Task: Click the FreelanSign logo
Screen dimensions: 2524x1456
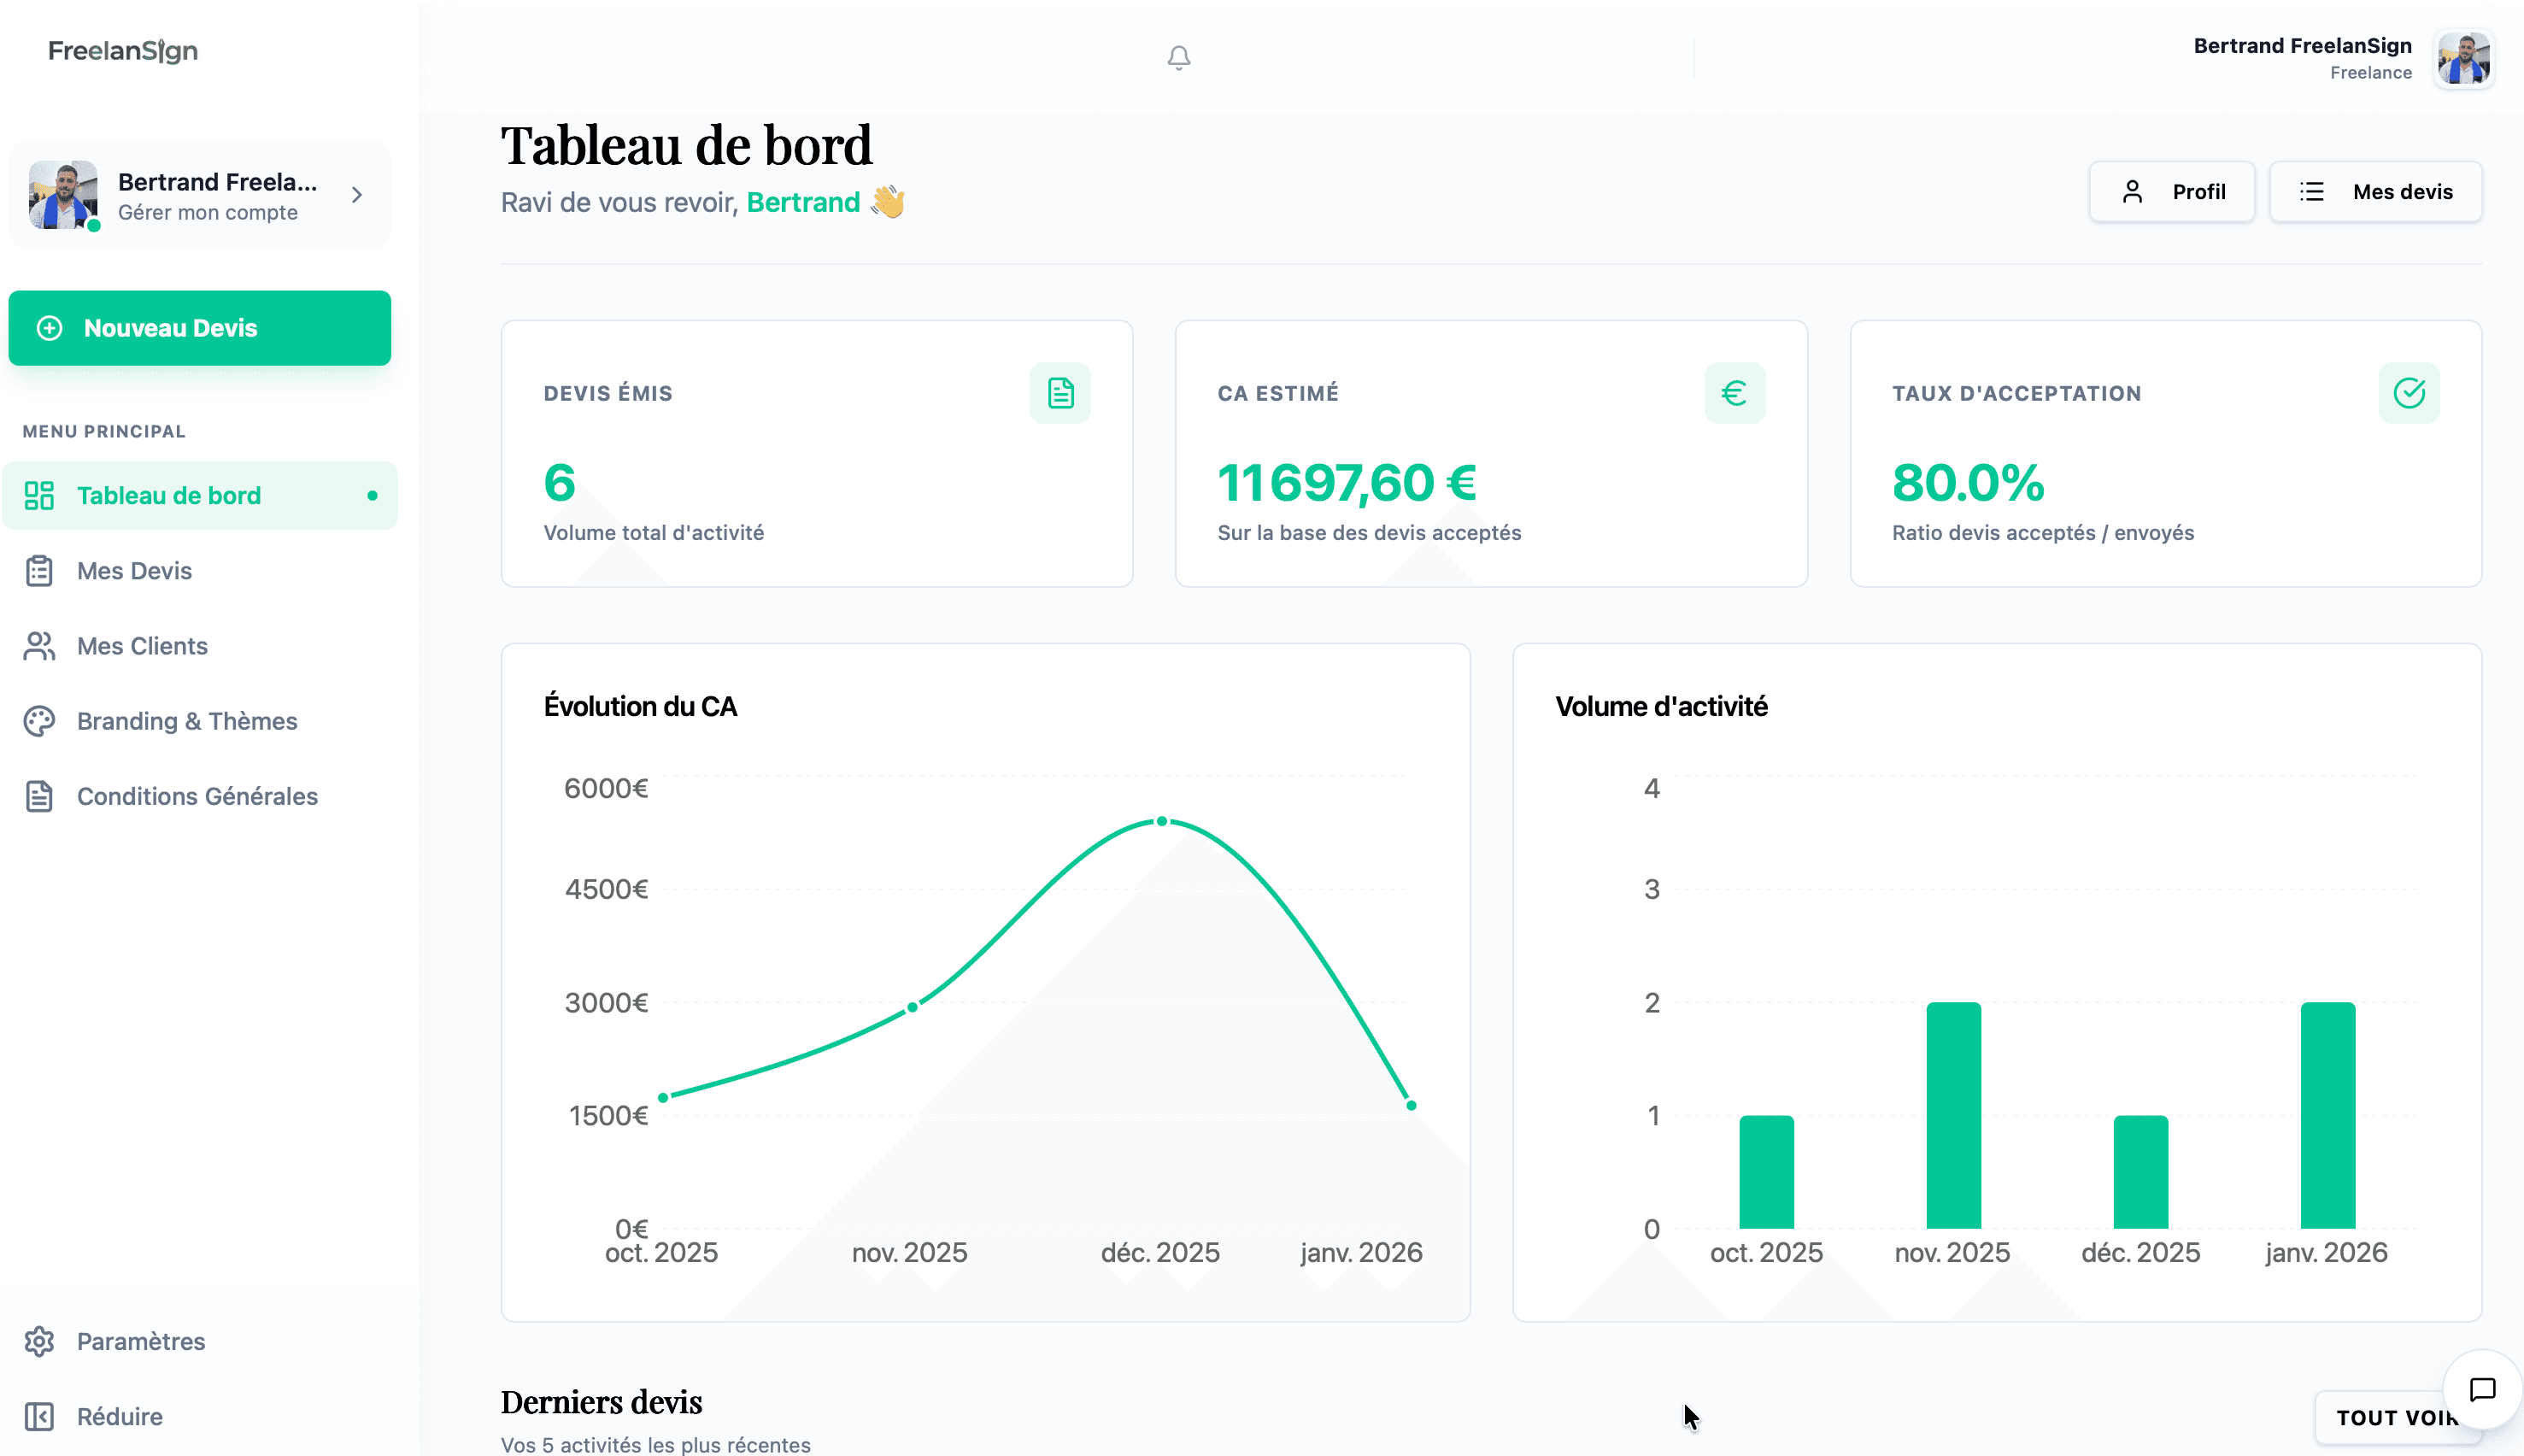Action: [122, 51]
